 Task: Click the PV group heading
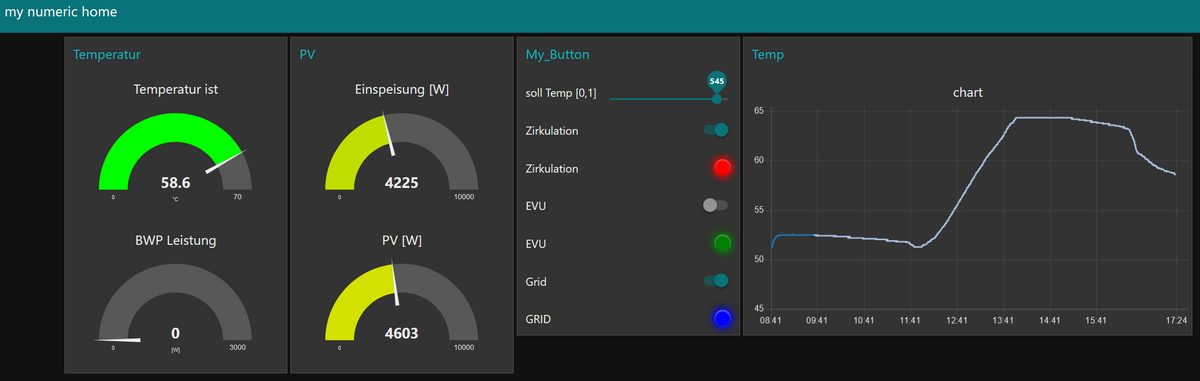pyautogui.click(x=307, y=54)
